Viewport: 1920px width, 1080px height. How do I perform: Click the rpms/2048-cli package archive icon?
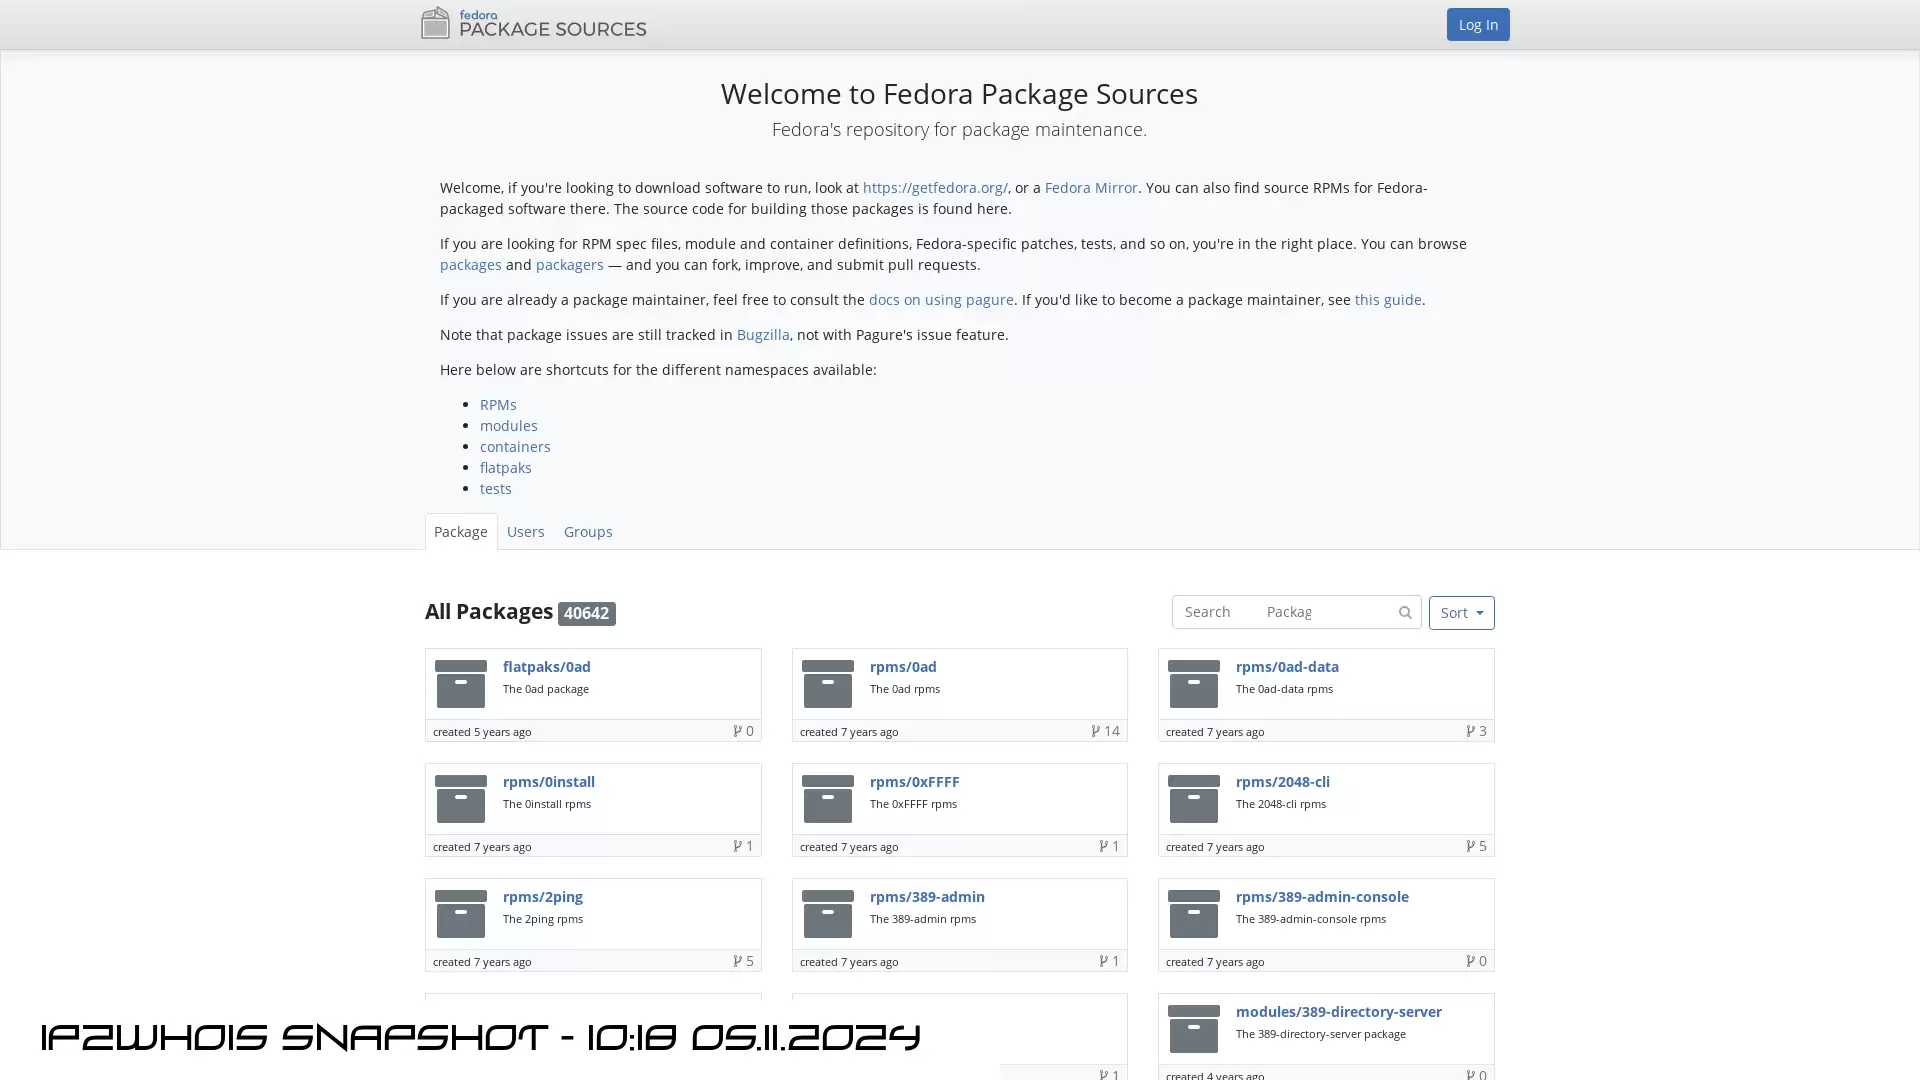tap(1194, 799)
